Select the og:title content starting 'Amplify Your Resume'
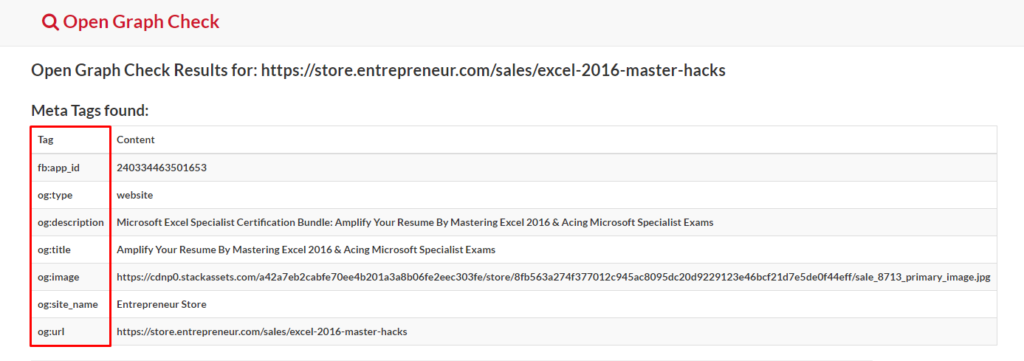 click(306, 249)
